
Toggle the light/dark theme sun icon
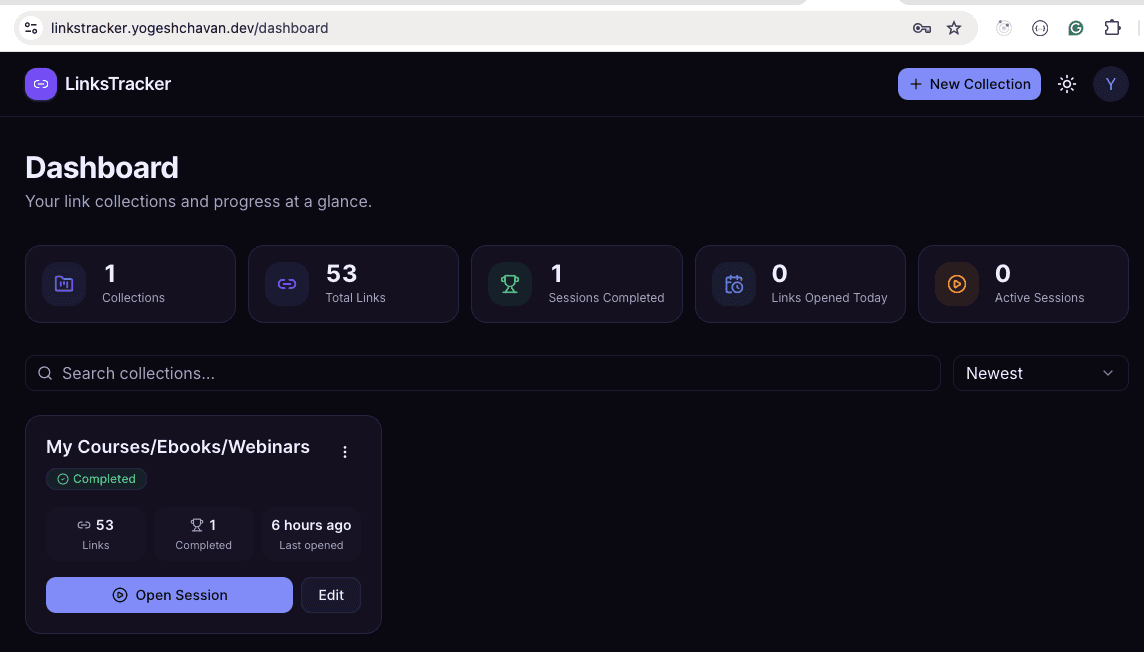click(1067, 84)
